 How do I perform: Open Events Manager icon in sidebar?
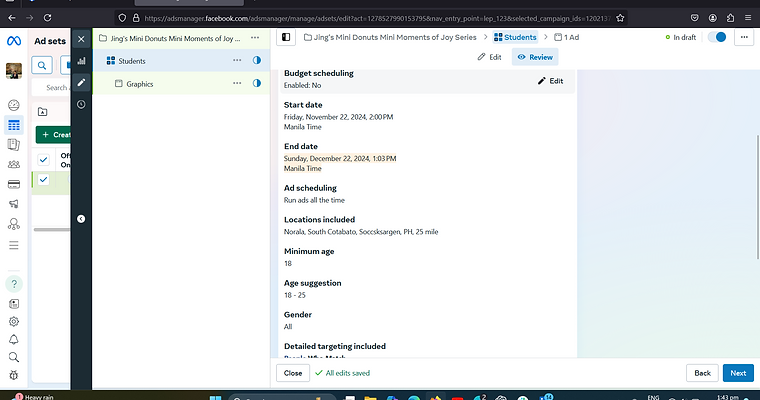click(x=14, y=224)
